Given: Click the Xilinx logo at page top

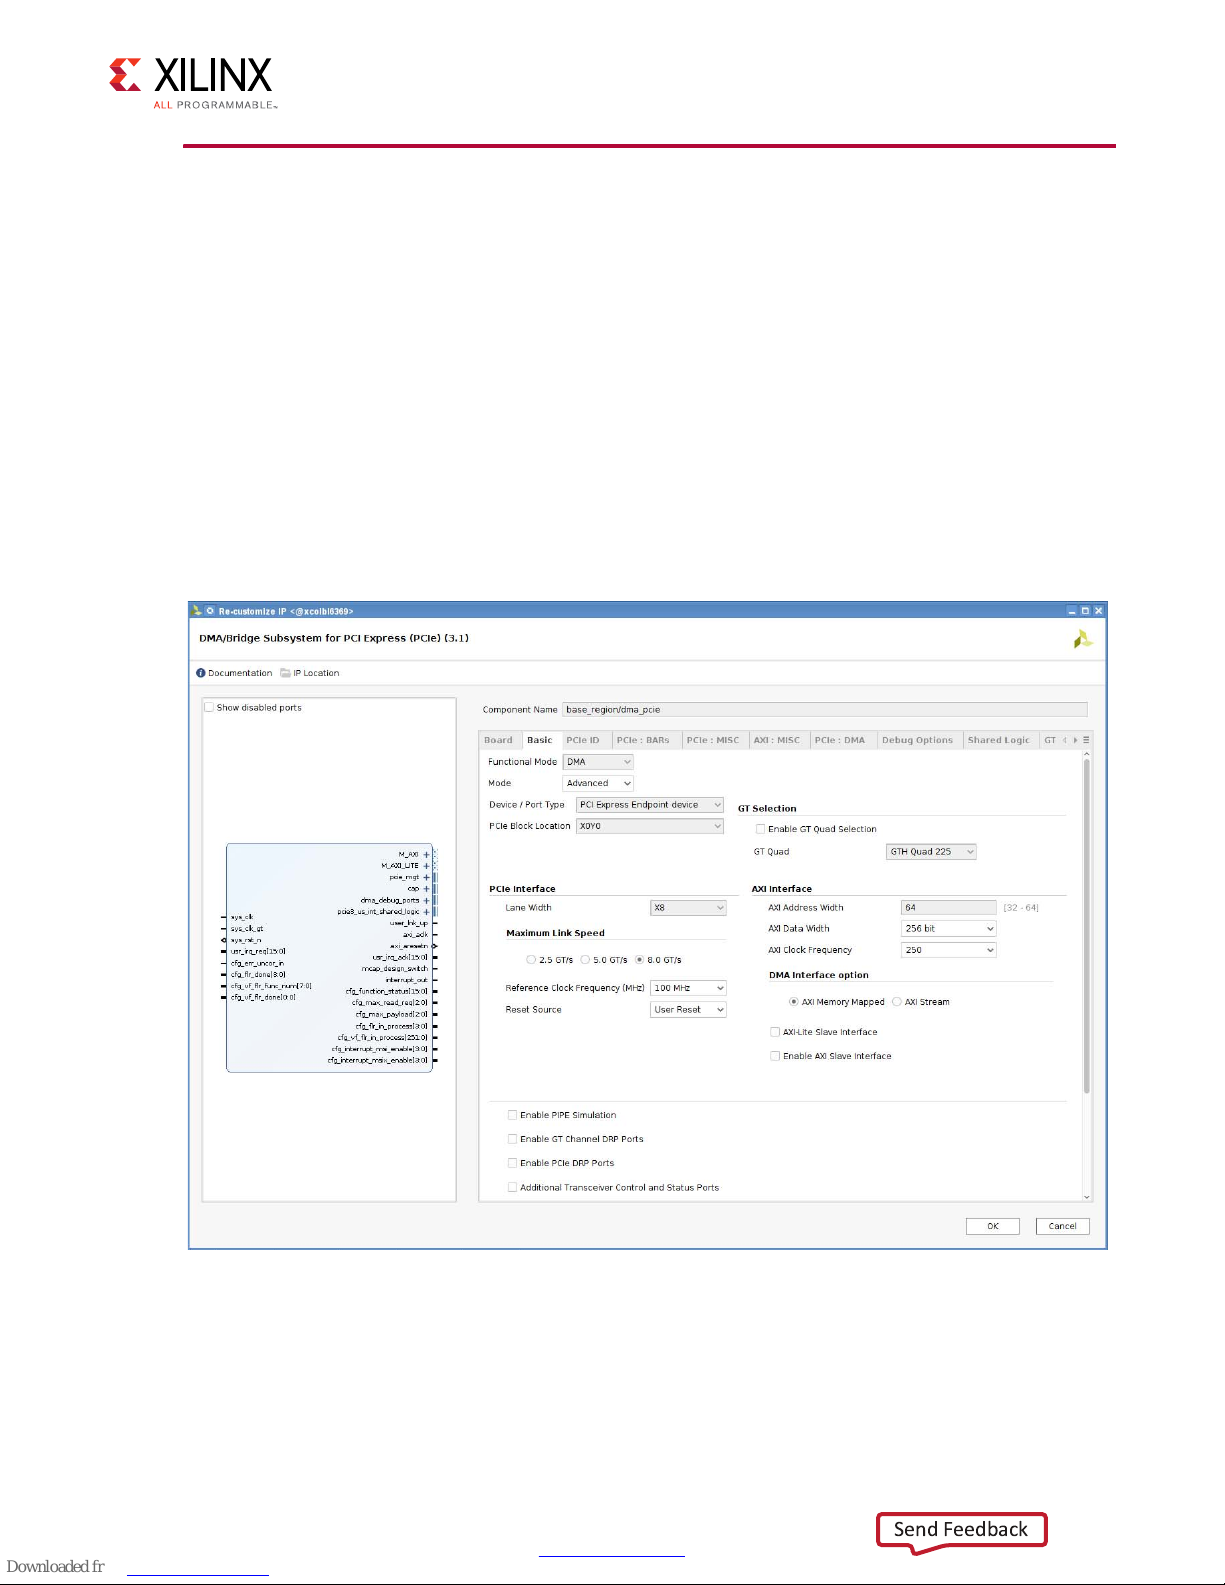Looking at the screenshot, I should point(192,83).
